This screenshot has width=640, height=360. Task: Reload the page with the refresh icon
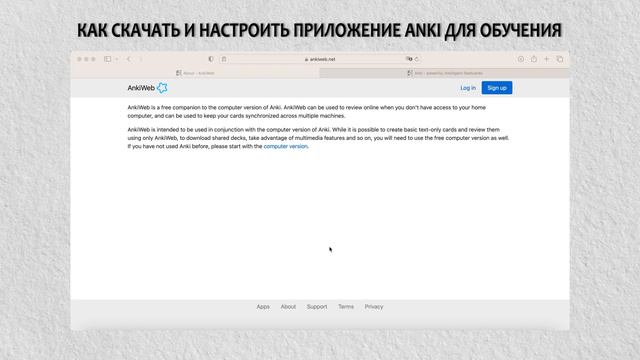point(416,59)
